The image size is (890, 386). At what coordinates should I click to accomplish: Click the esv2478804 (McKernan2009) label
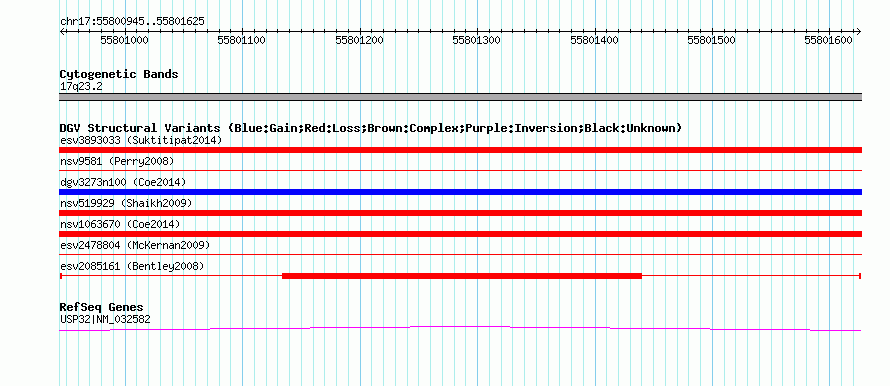(x=135, y=245)
